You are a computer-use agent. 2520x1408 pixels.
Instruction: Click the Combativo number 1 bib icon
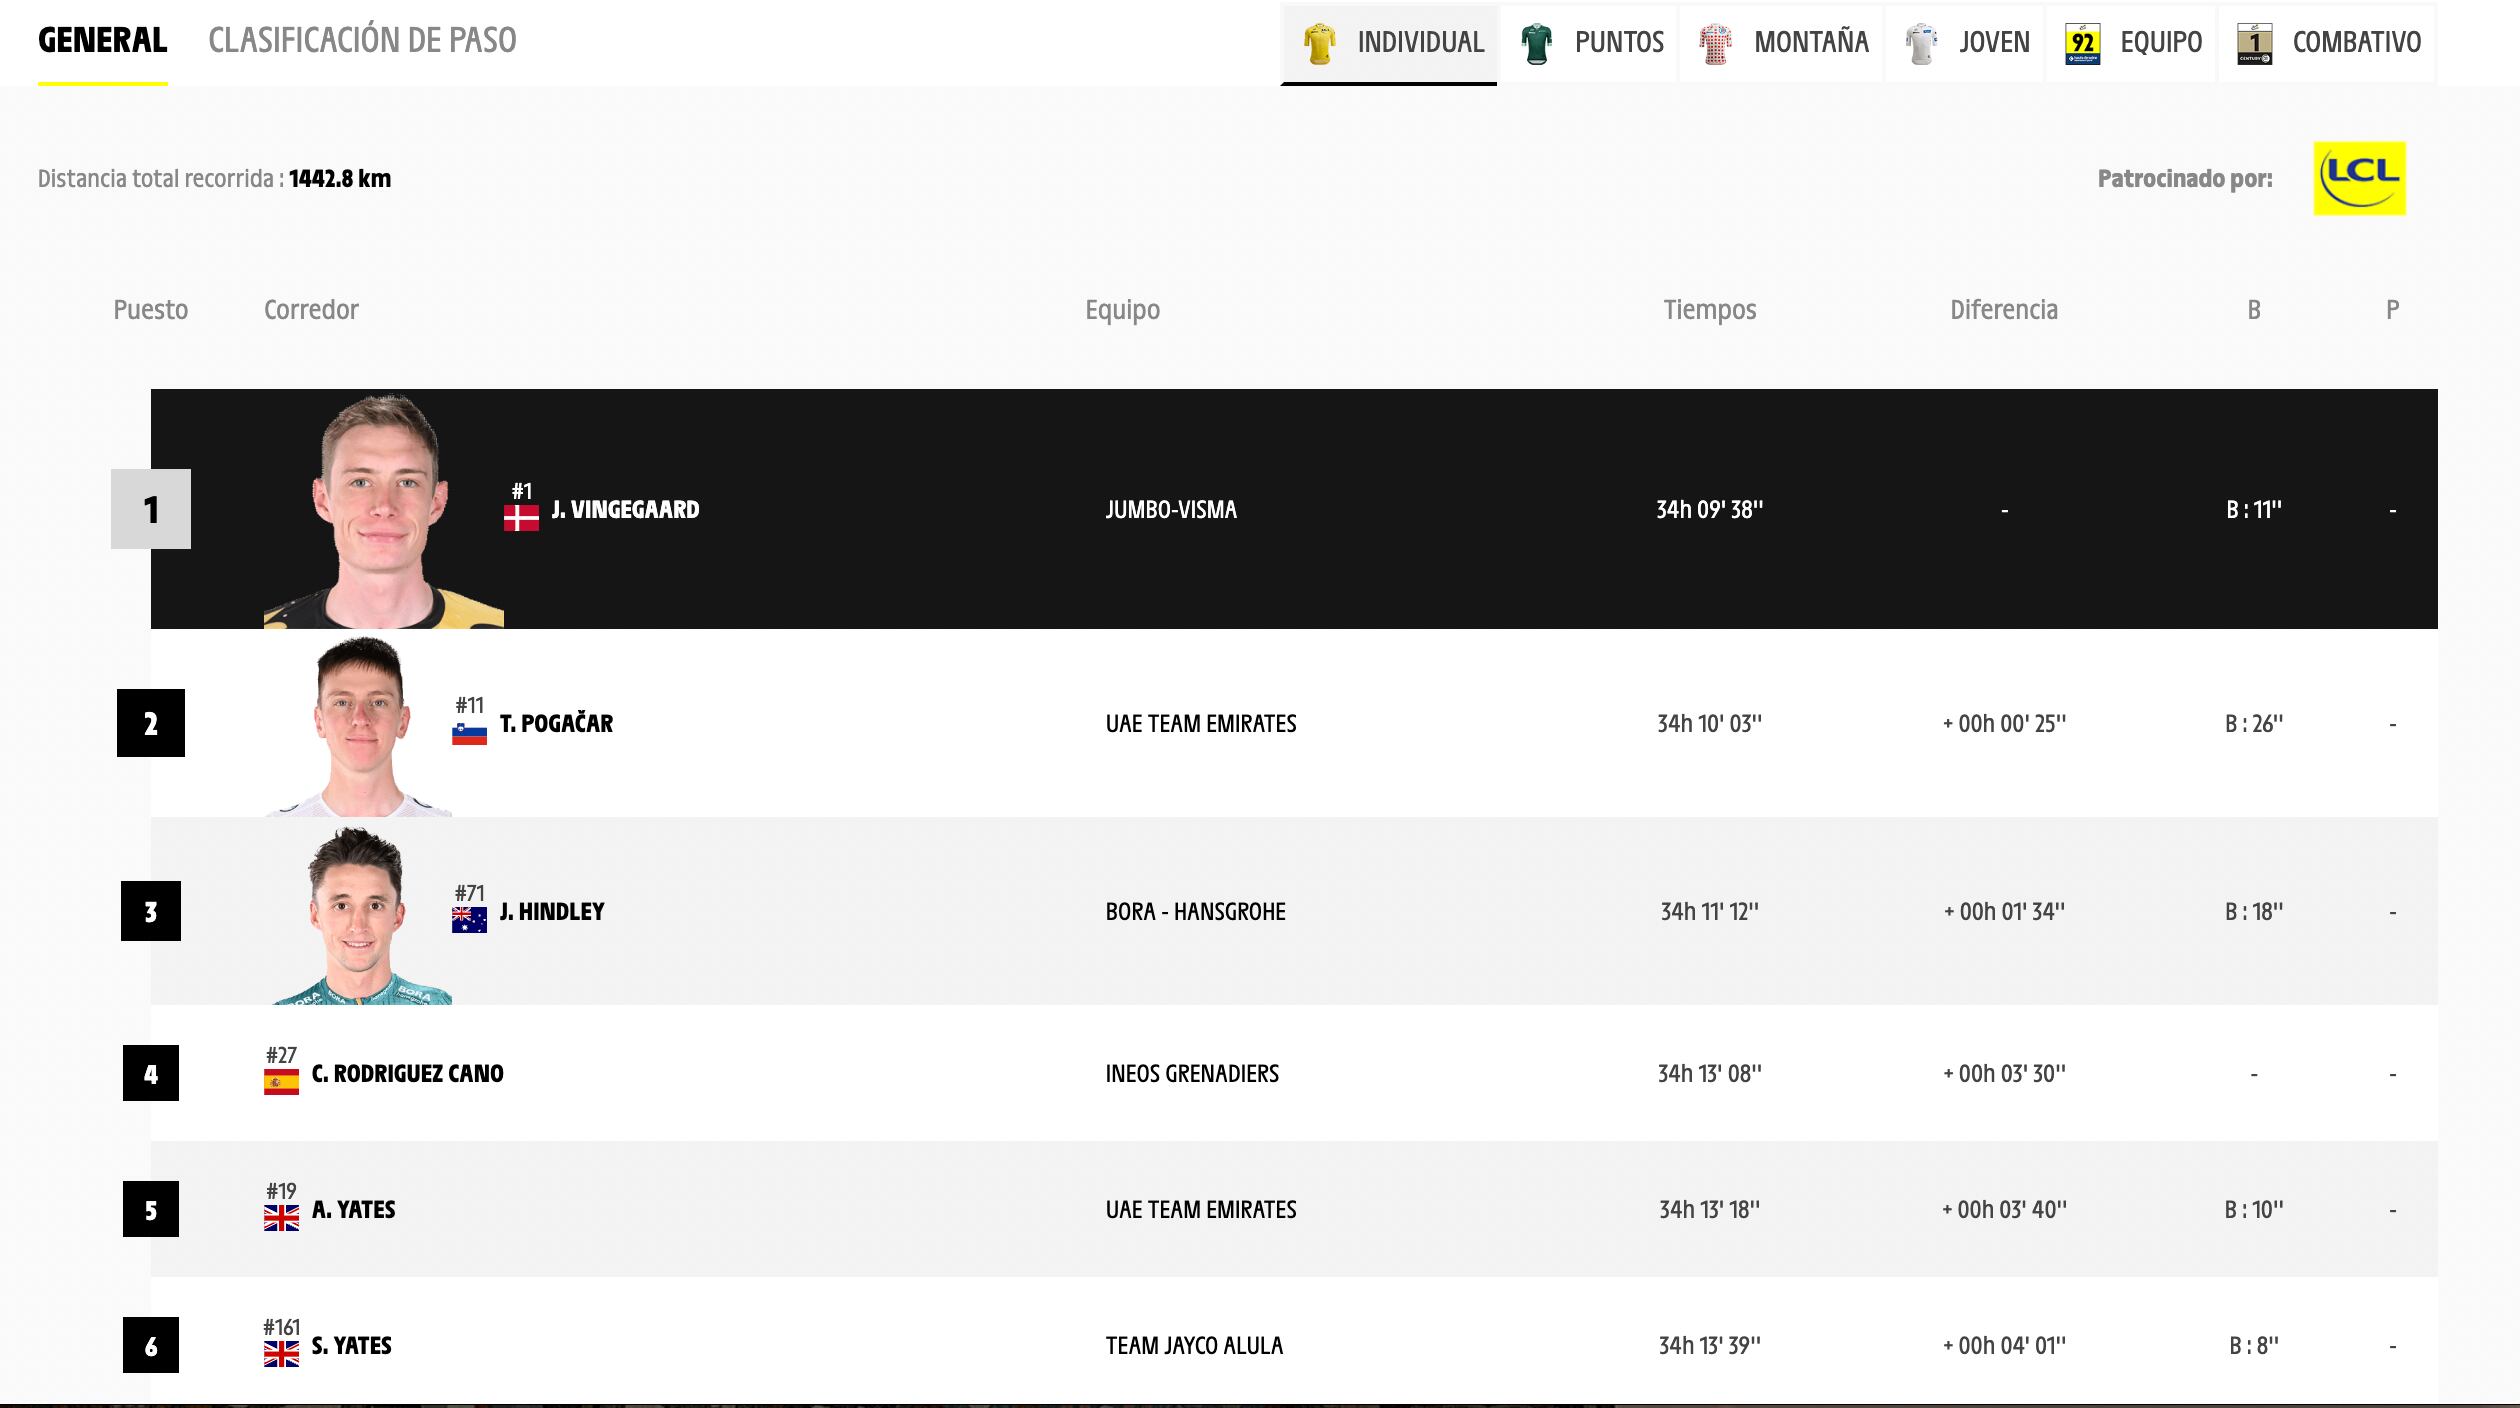point(2254,43)
